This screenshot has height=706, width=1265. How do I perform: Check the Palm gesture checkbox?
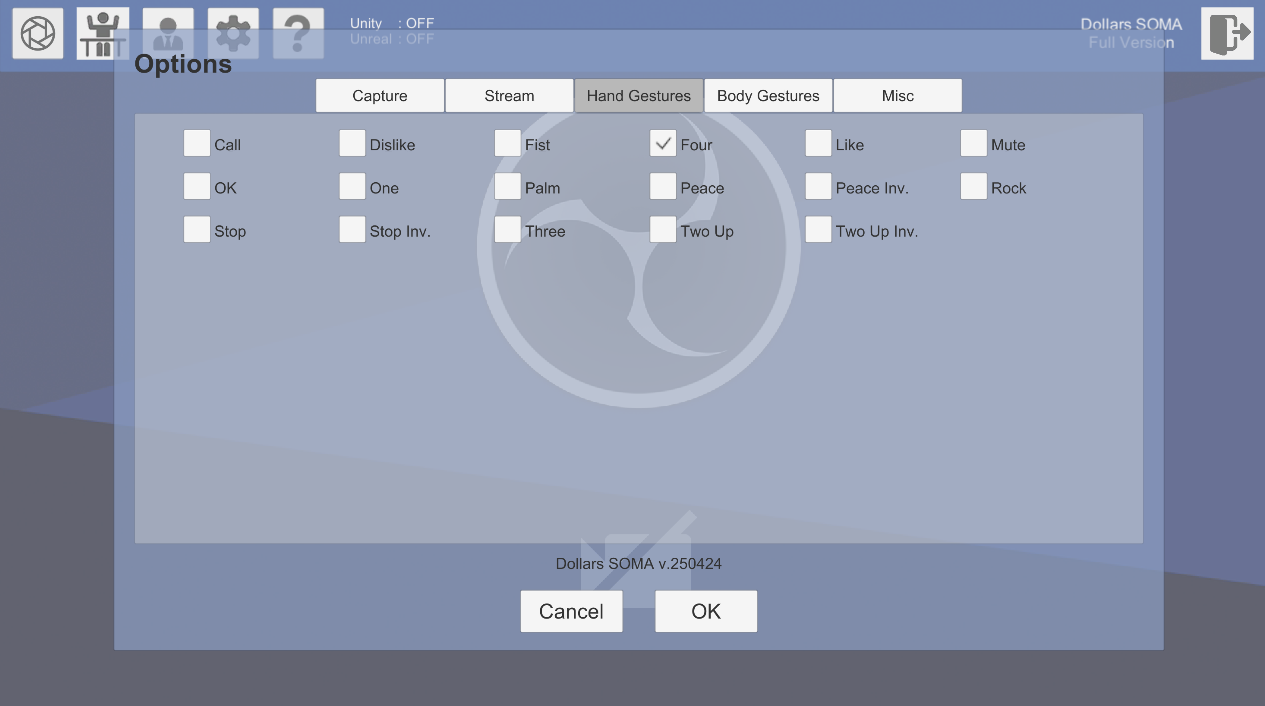(508, 187)
